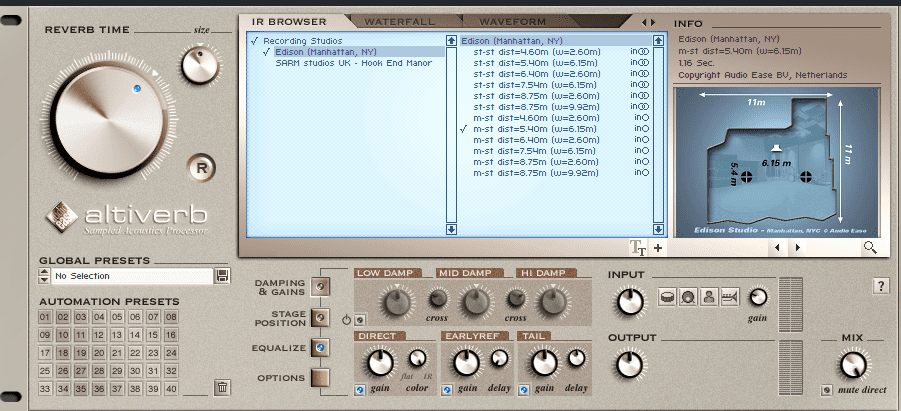
Task: Click the Hi Damp knob
Action: tap(553, 302)
